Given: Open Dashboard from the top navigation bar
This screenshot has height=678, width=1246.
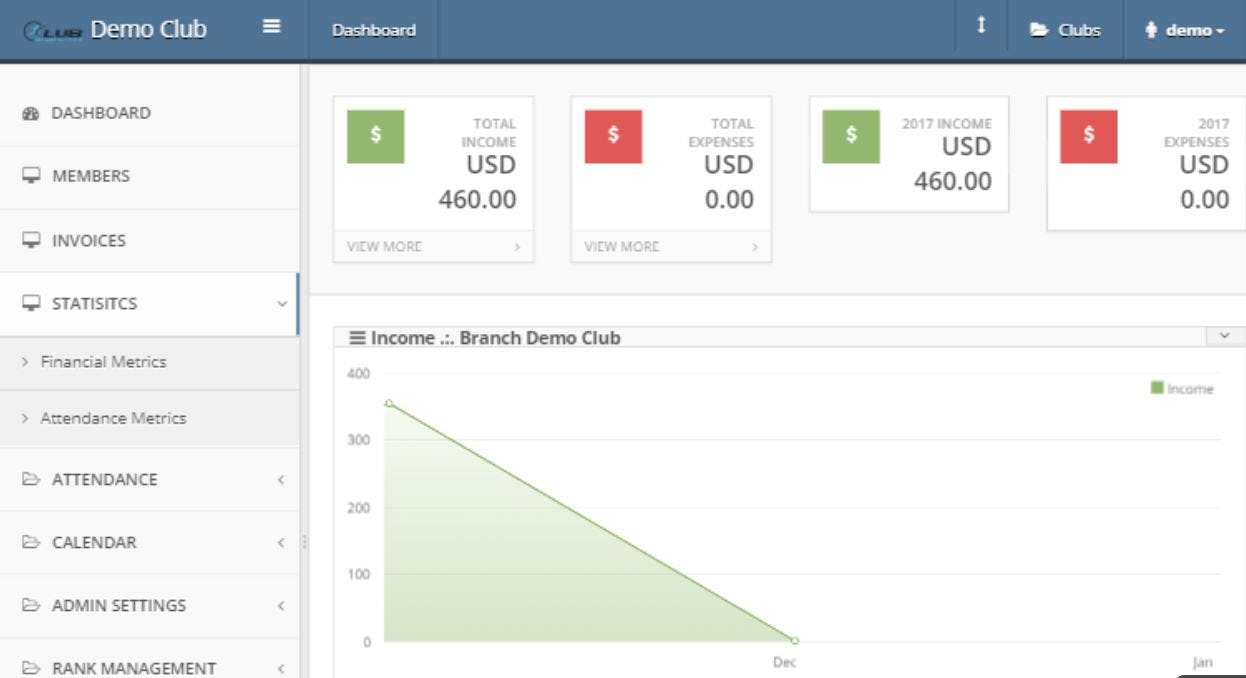Looking at the screenshot, I should coord(375,30).
